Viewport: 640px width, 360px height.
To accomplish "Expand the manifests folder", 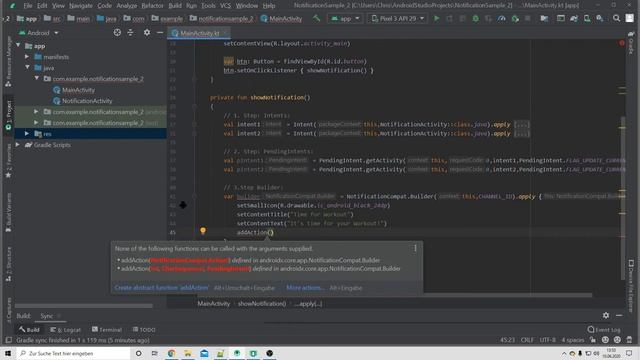I will (x=27, y=57).
